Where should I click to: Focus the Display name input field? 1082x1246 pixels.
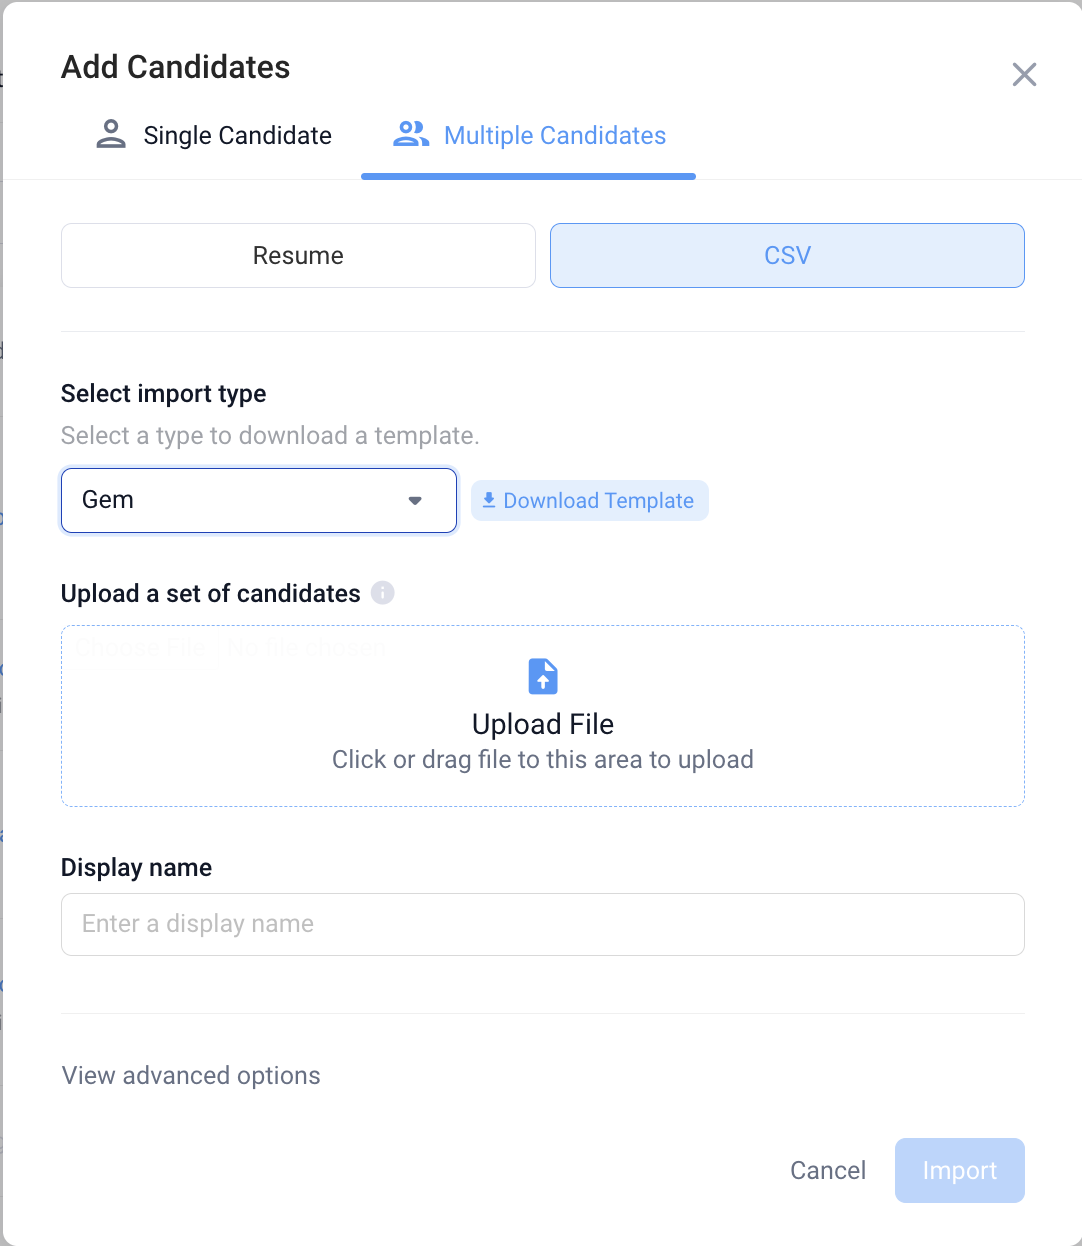(543, 924)
